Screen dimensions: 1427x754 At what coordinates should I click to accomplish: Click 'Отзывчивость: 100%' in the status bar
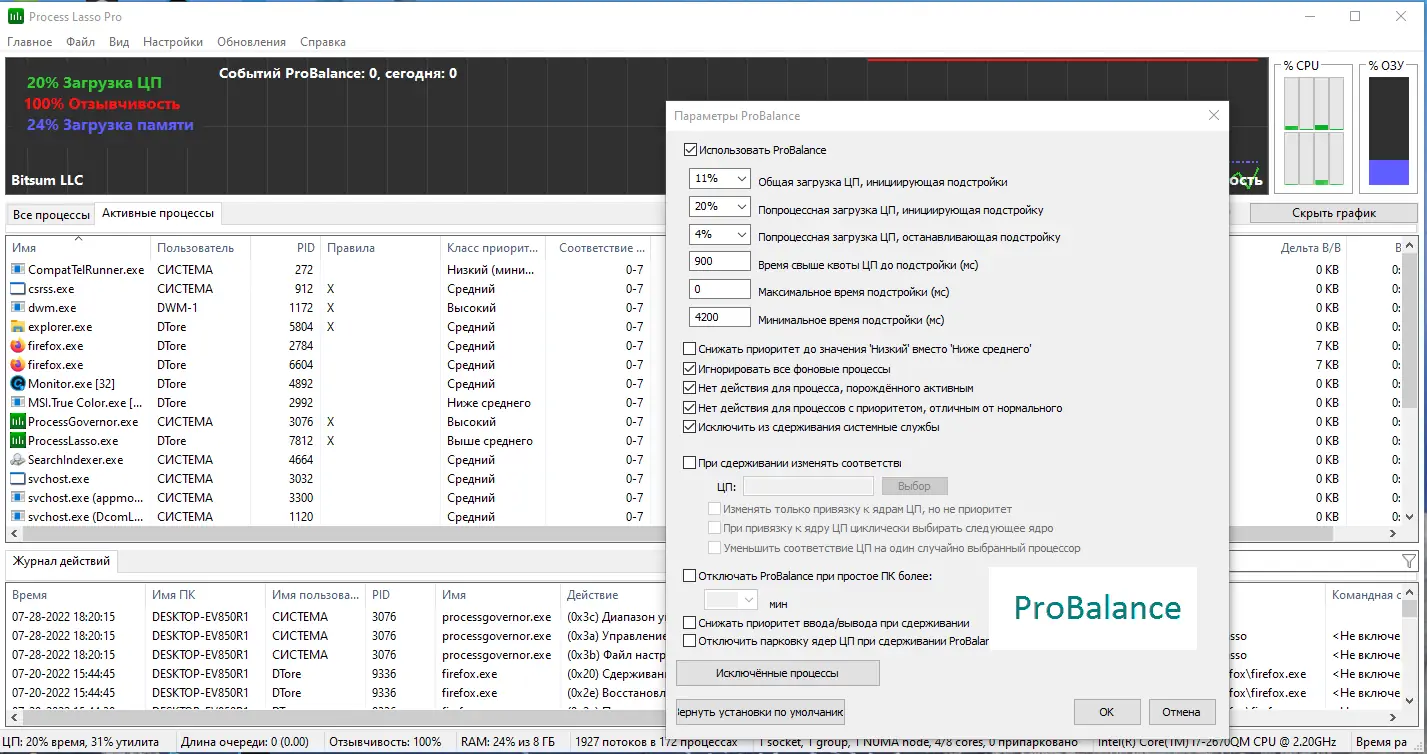pyautogui.click(x=385, y=743)
